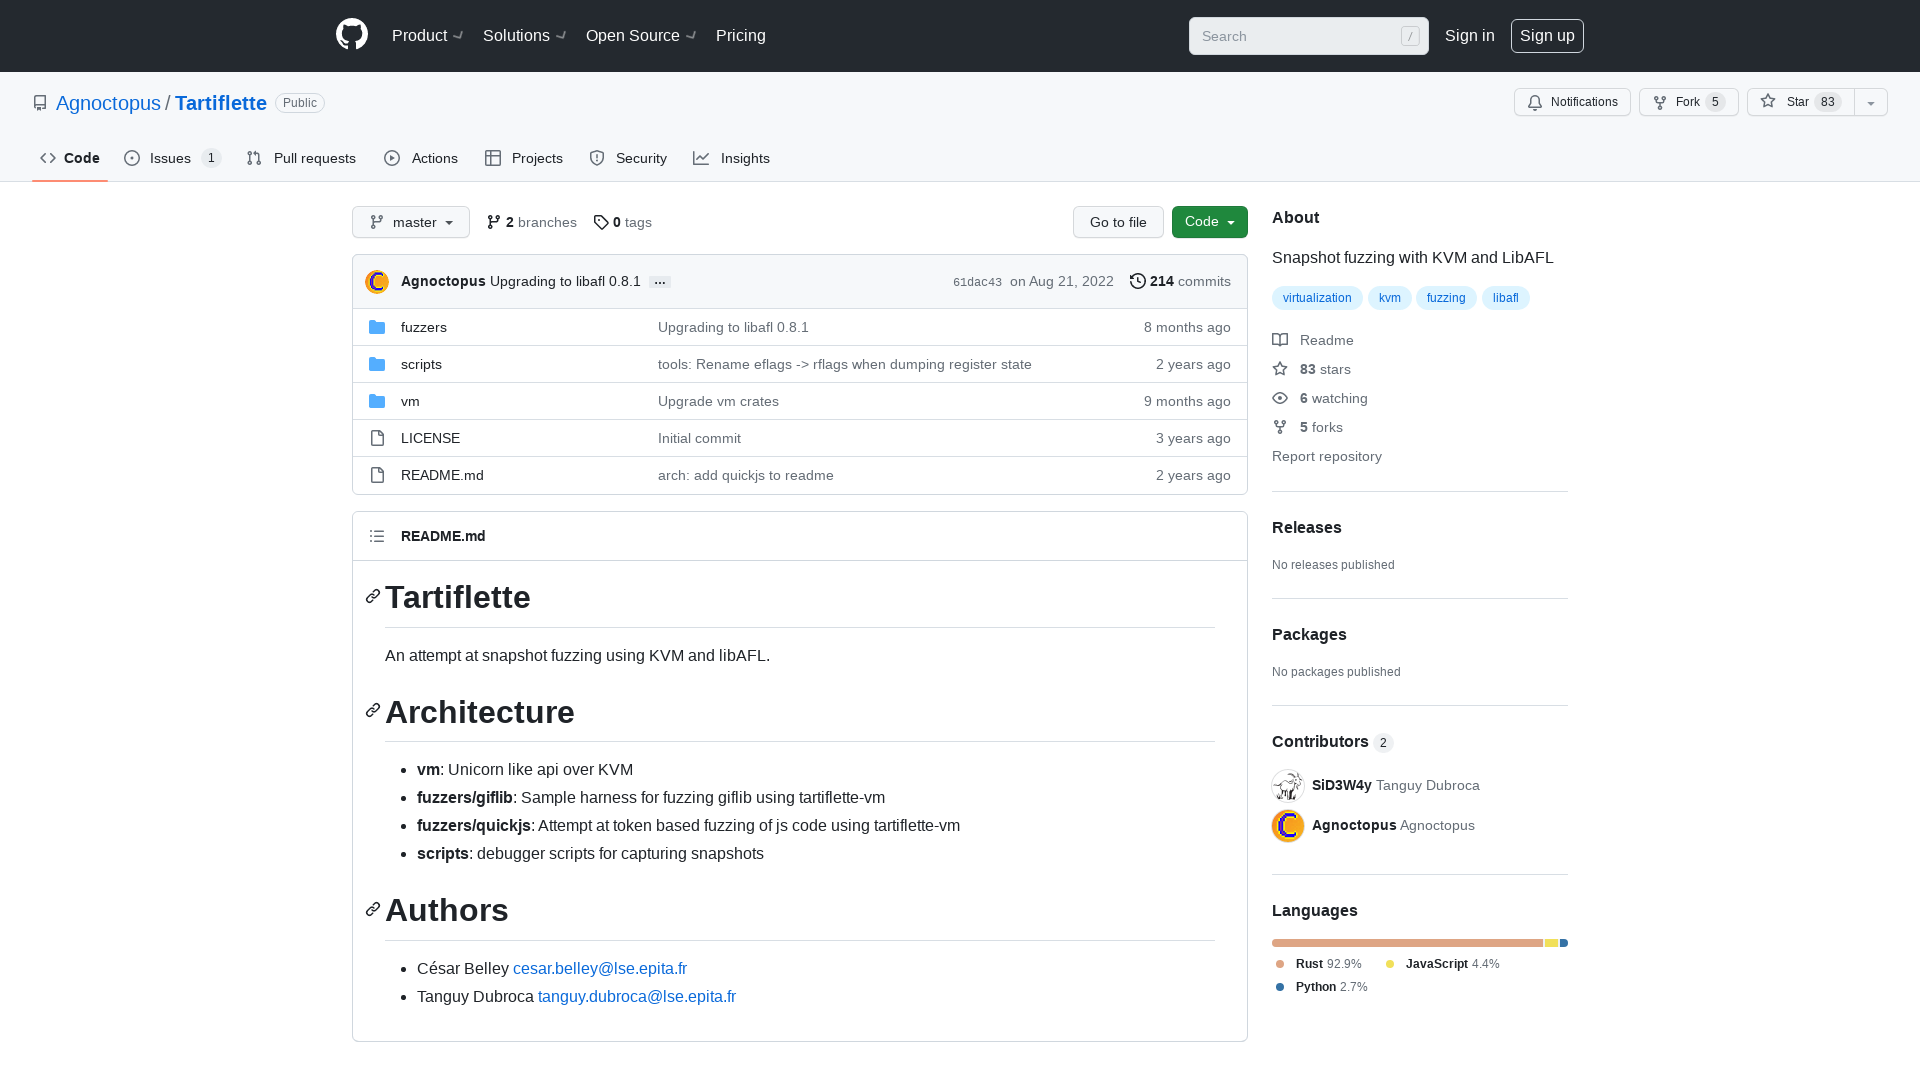The height and width of the screenshot is (1080, 1920).
Task: Copy the Authors heading anchor link
Action: [373, 909]
